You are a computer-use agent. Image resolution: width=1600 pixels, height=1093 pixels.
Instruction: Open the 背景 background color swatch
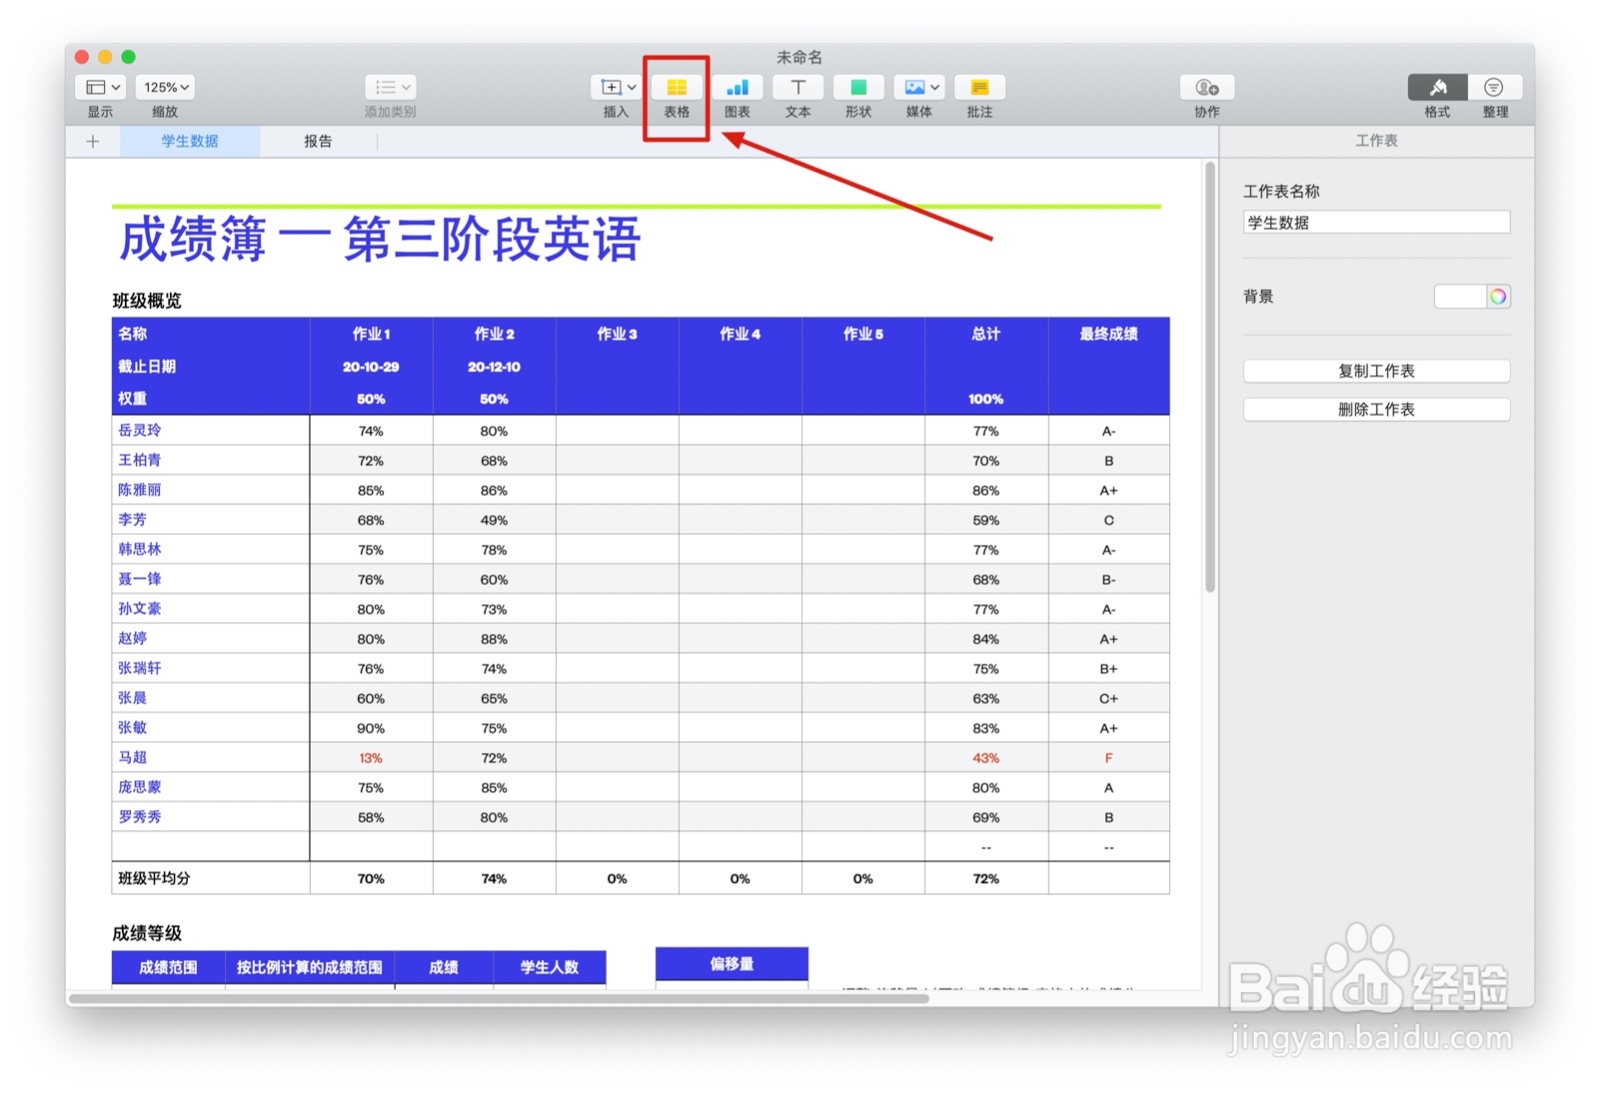(1472, 296)
